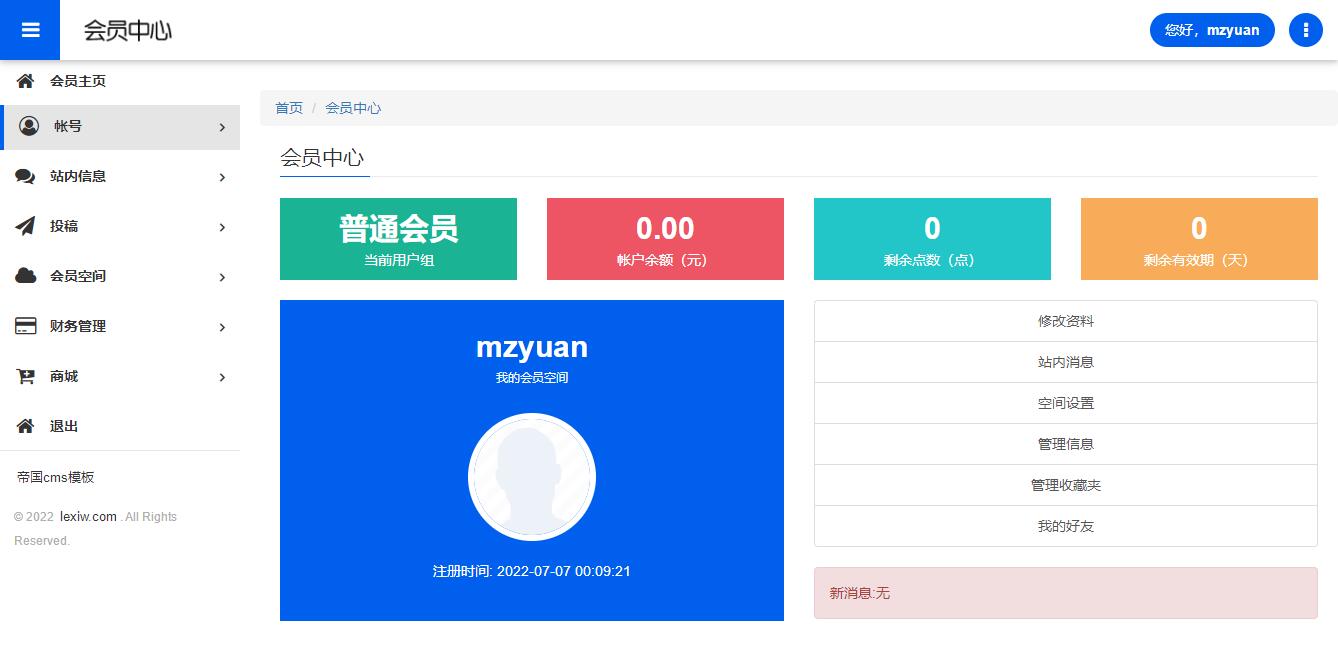The width and height of the screenshot is (1338, 661).
Task: Open 修改资料 from the quick list
Action: pyautogui.click(x=1065, y=321)
